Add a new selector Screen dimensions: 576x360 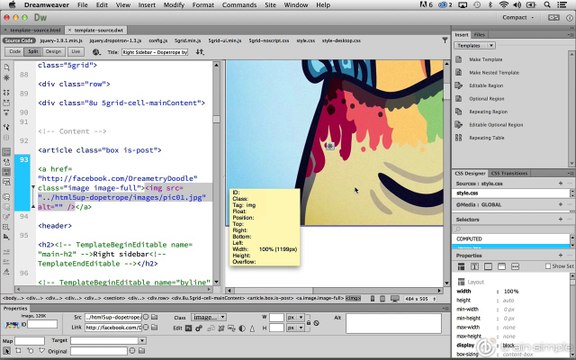pyautogui.click(x=561, y=219)
